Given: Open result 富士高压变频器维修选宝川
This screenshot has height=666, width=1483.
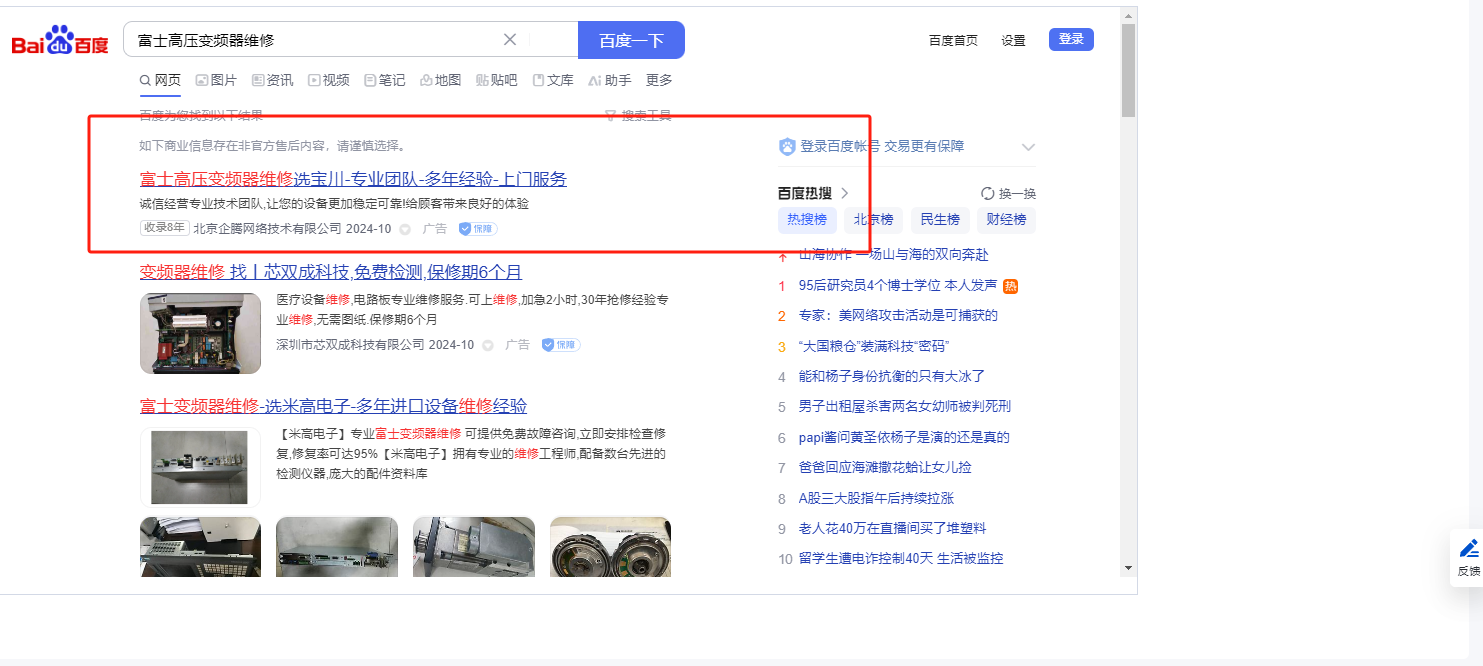Looking at the screenshot, I should (x=353, y=180).
